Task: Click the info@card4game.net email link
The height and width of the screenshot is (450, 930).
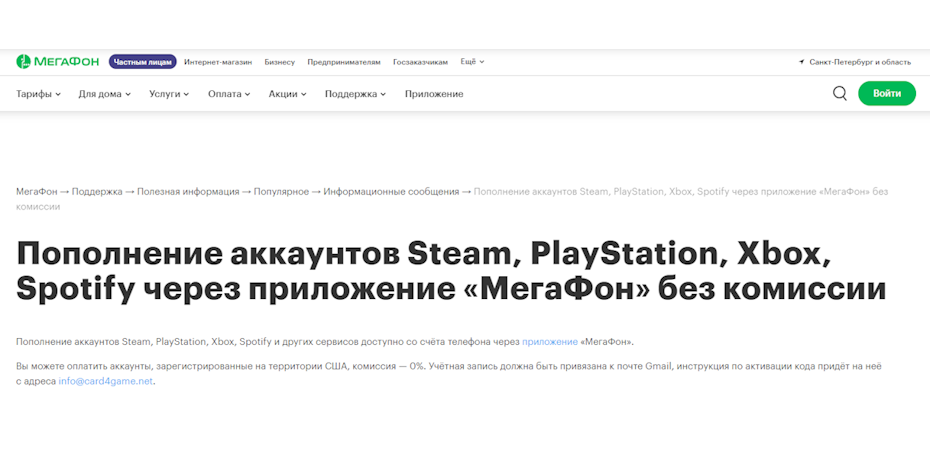Action: pos(106,381)
